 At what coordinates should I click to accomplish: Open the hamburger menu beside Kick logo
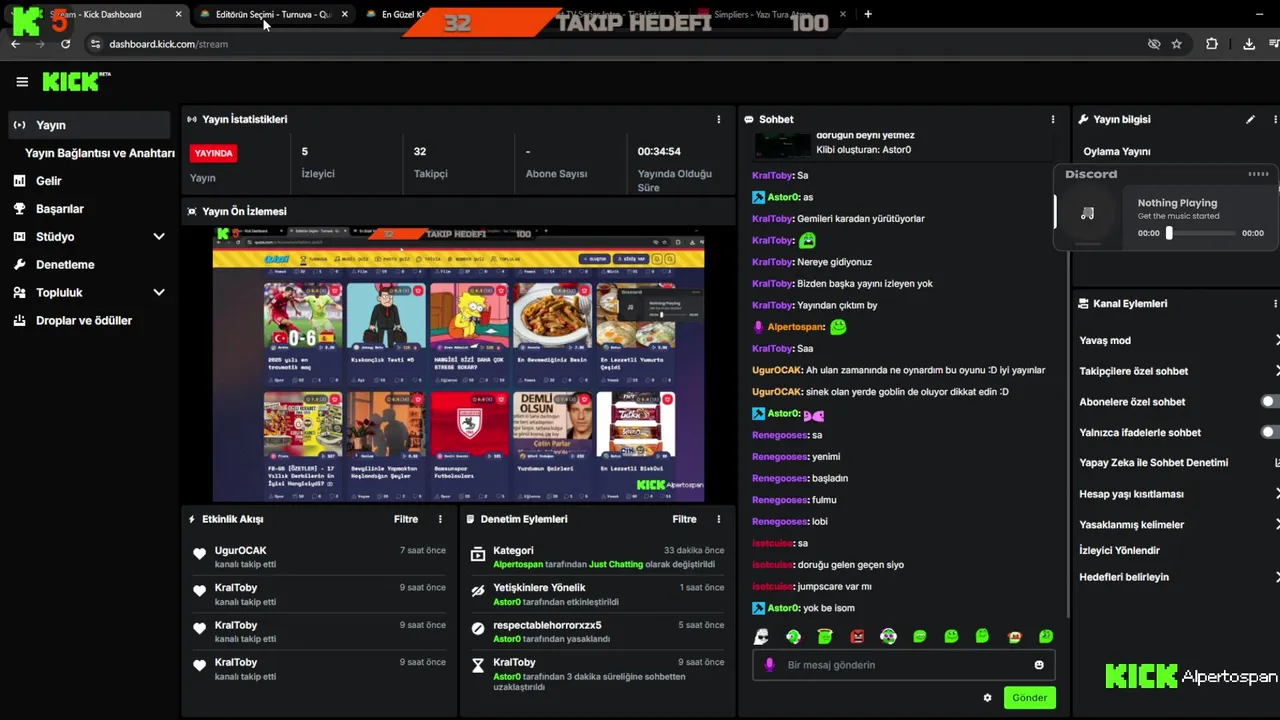pyautogui.click(x=22, y=82)
